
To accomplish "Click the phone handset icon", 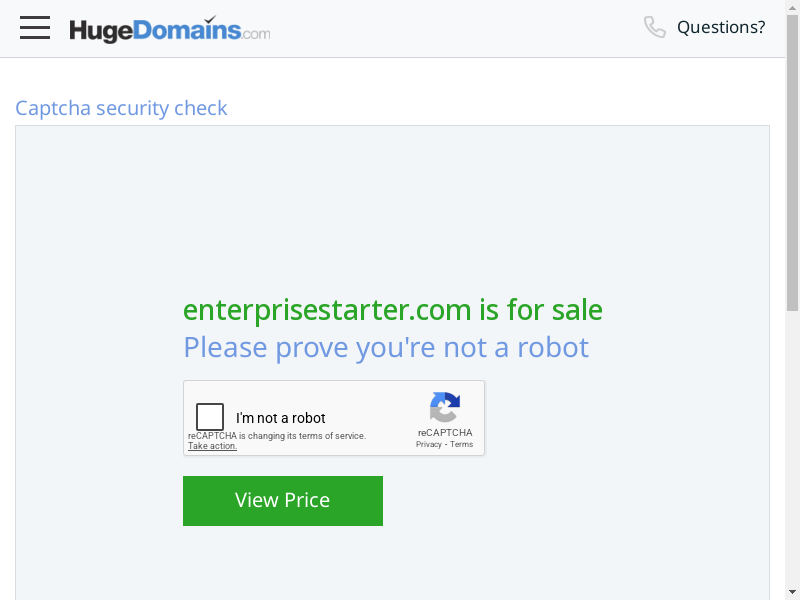I will click(655, 27).
